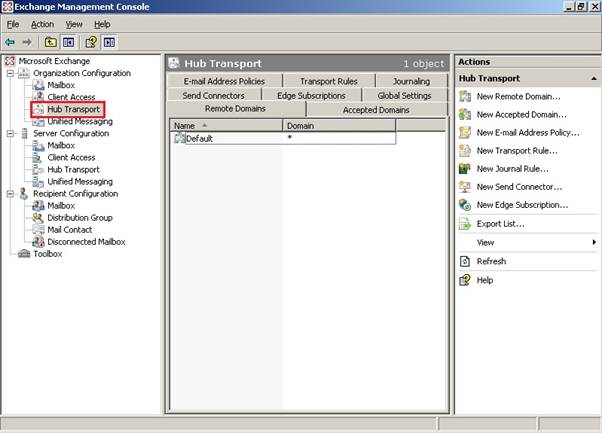Select the Mail Contact tree item
602x433 pixels.
(x=69, y=230)
